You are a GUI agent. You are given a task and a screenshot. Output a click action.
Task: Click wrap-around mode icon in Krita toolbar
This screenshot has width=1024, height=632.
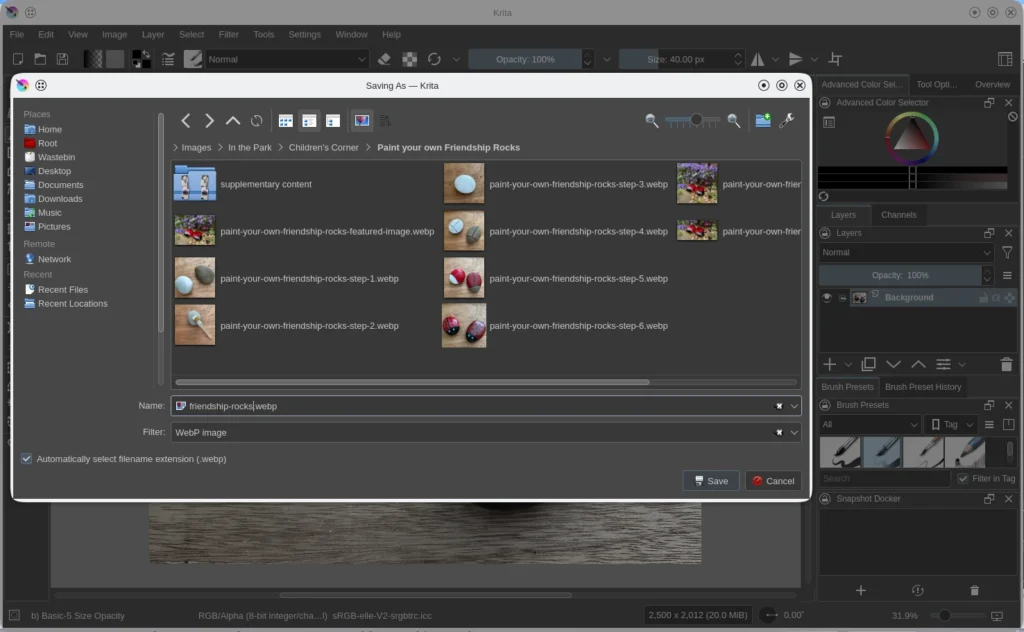point(835,59)
